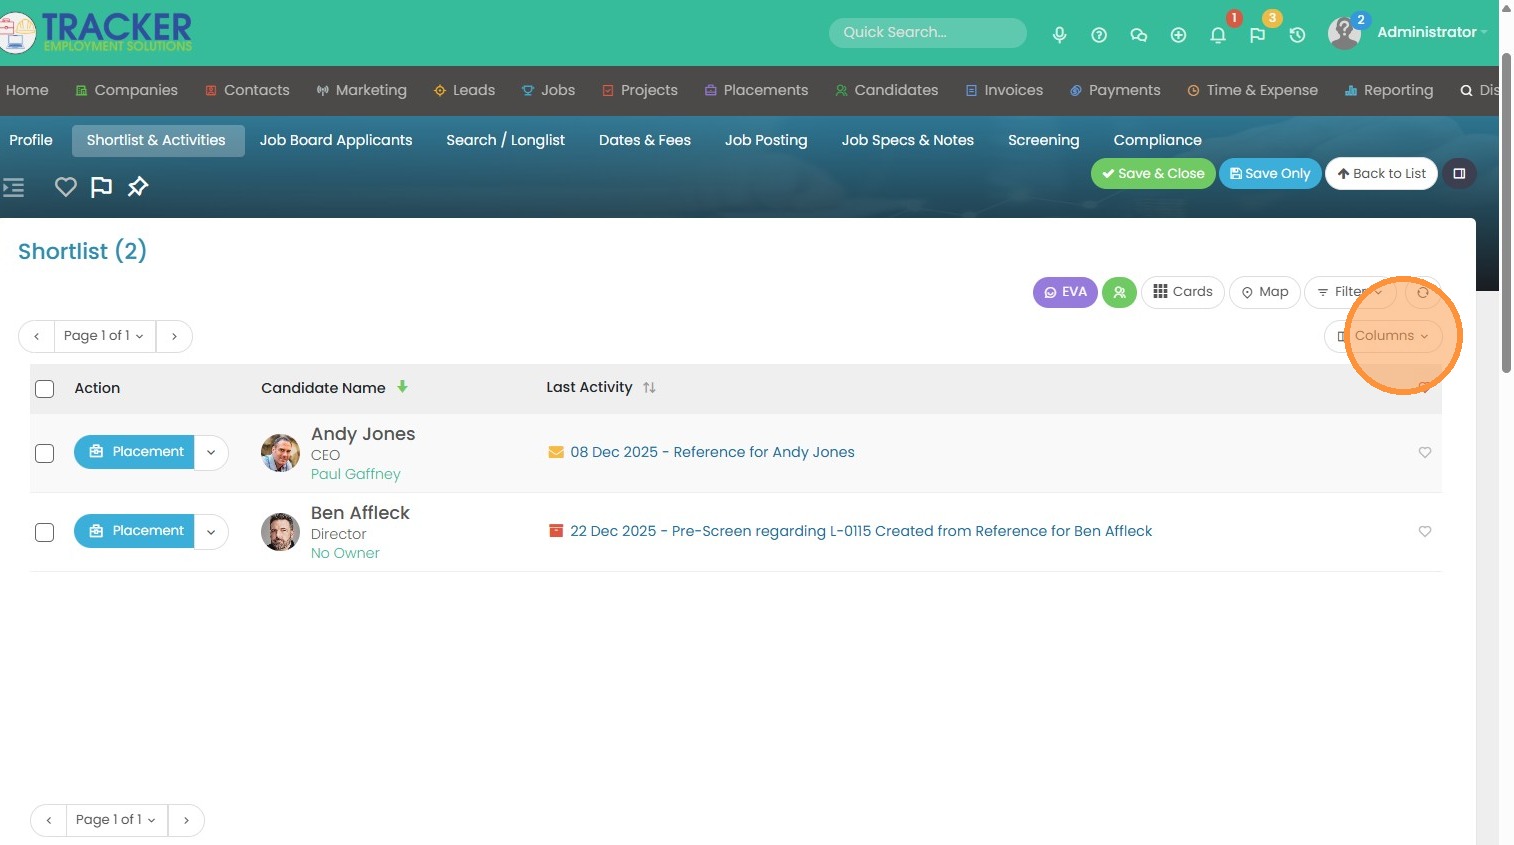Open the chat messages icon in header

pyautogui.click(x=1138, y=35)
